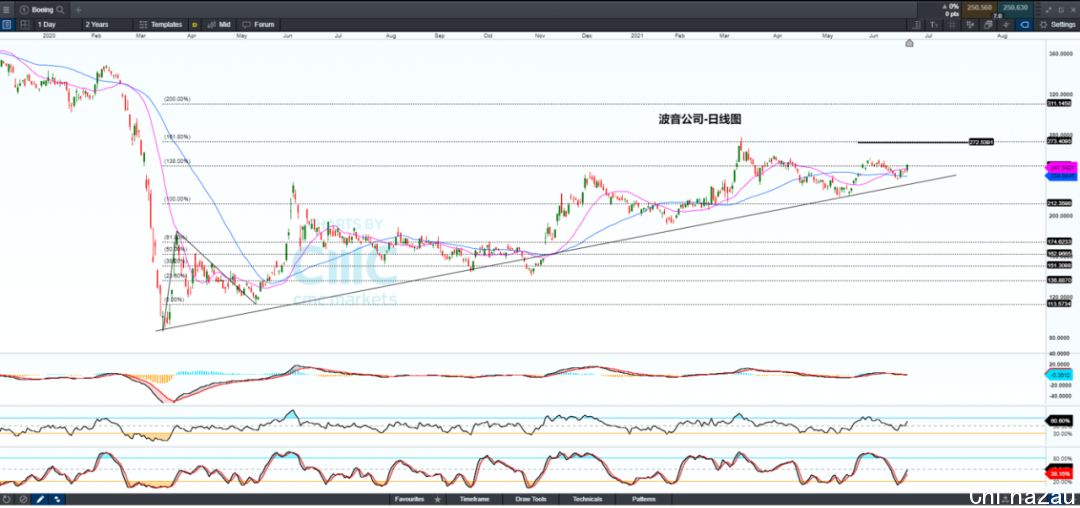Toggle the node-link icon beside pencil
Viewport: 1080px width, 508px height.
pyautogui.click(x=56, y=499)
